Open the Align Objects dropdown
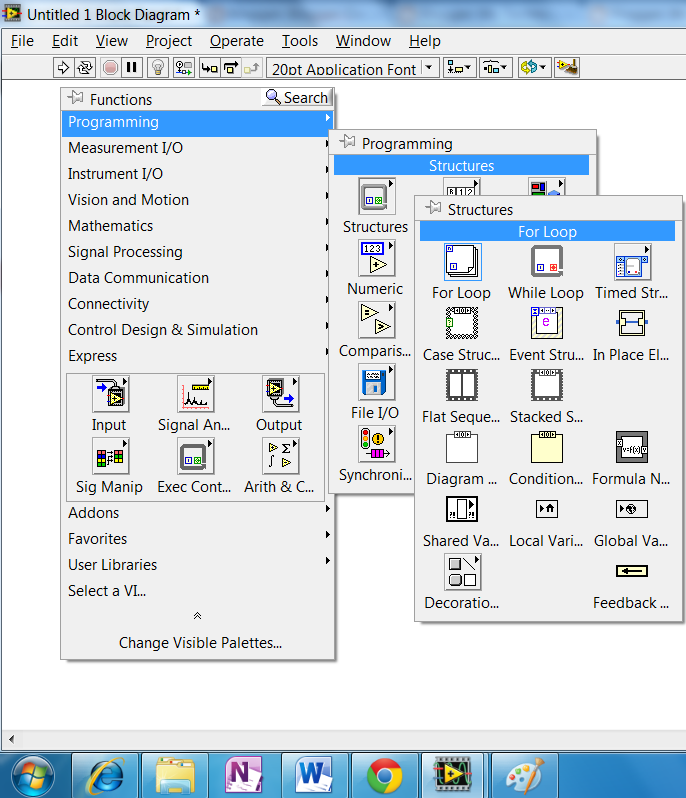 point(460,67)
